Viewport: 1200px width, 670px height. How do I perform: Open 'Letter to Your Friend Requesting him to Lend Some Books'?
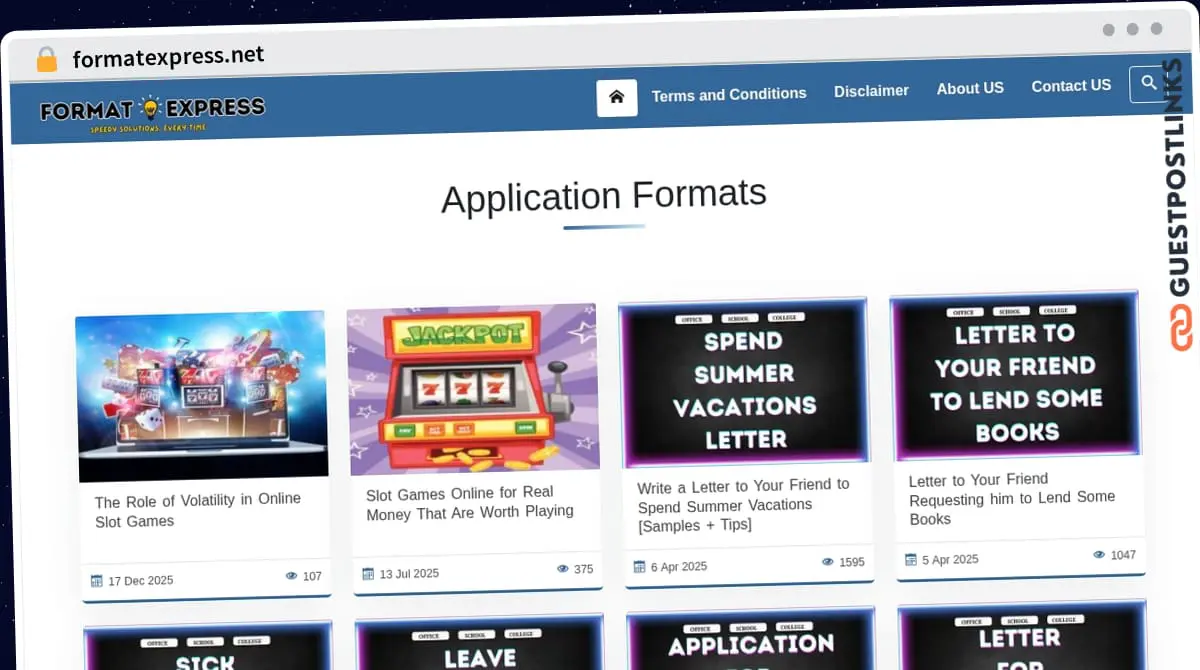click(1012, 499)
